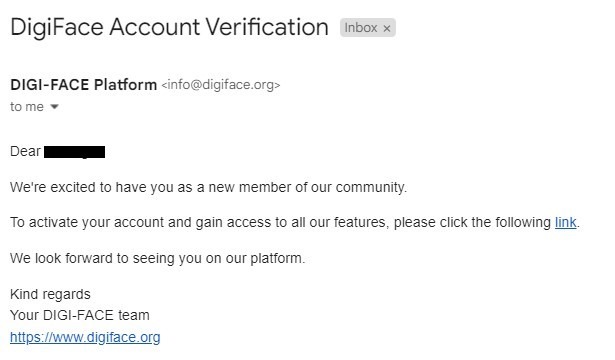Click the 'Kind regards' sign-off

point(50,294)
